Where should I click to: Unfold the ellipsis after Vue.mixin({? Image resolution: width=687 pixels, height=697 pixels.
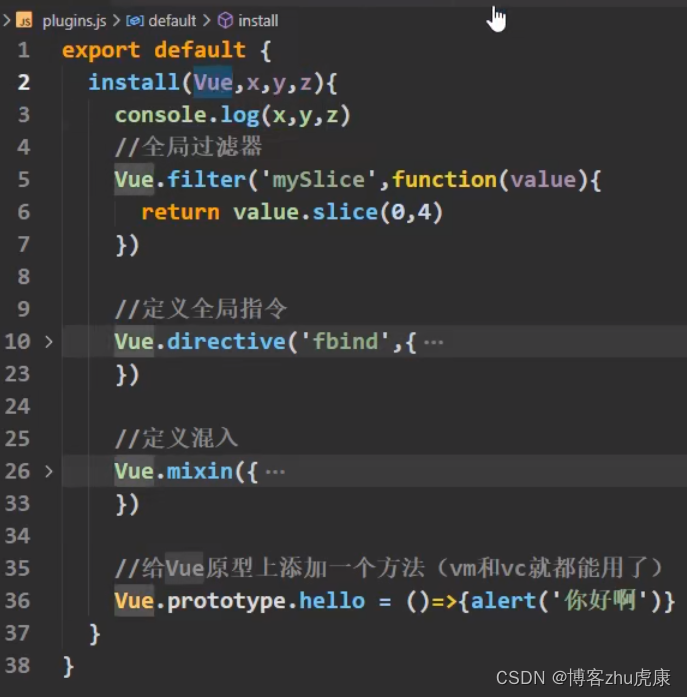tap(275, 472)
